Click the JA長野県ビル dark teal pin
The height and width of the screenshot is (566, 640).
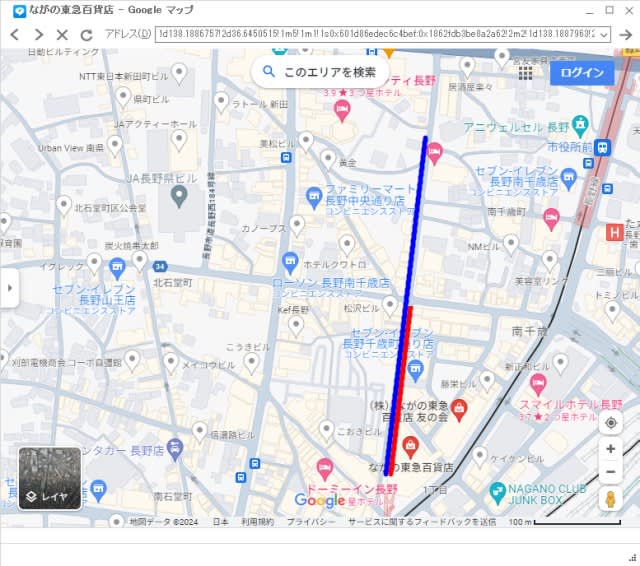coord(179,196)
